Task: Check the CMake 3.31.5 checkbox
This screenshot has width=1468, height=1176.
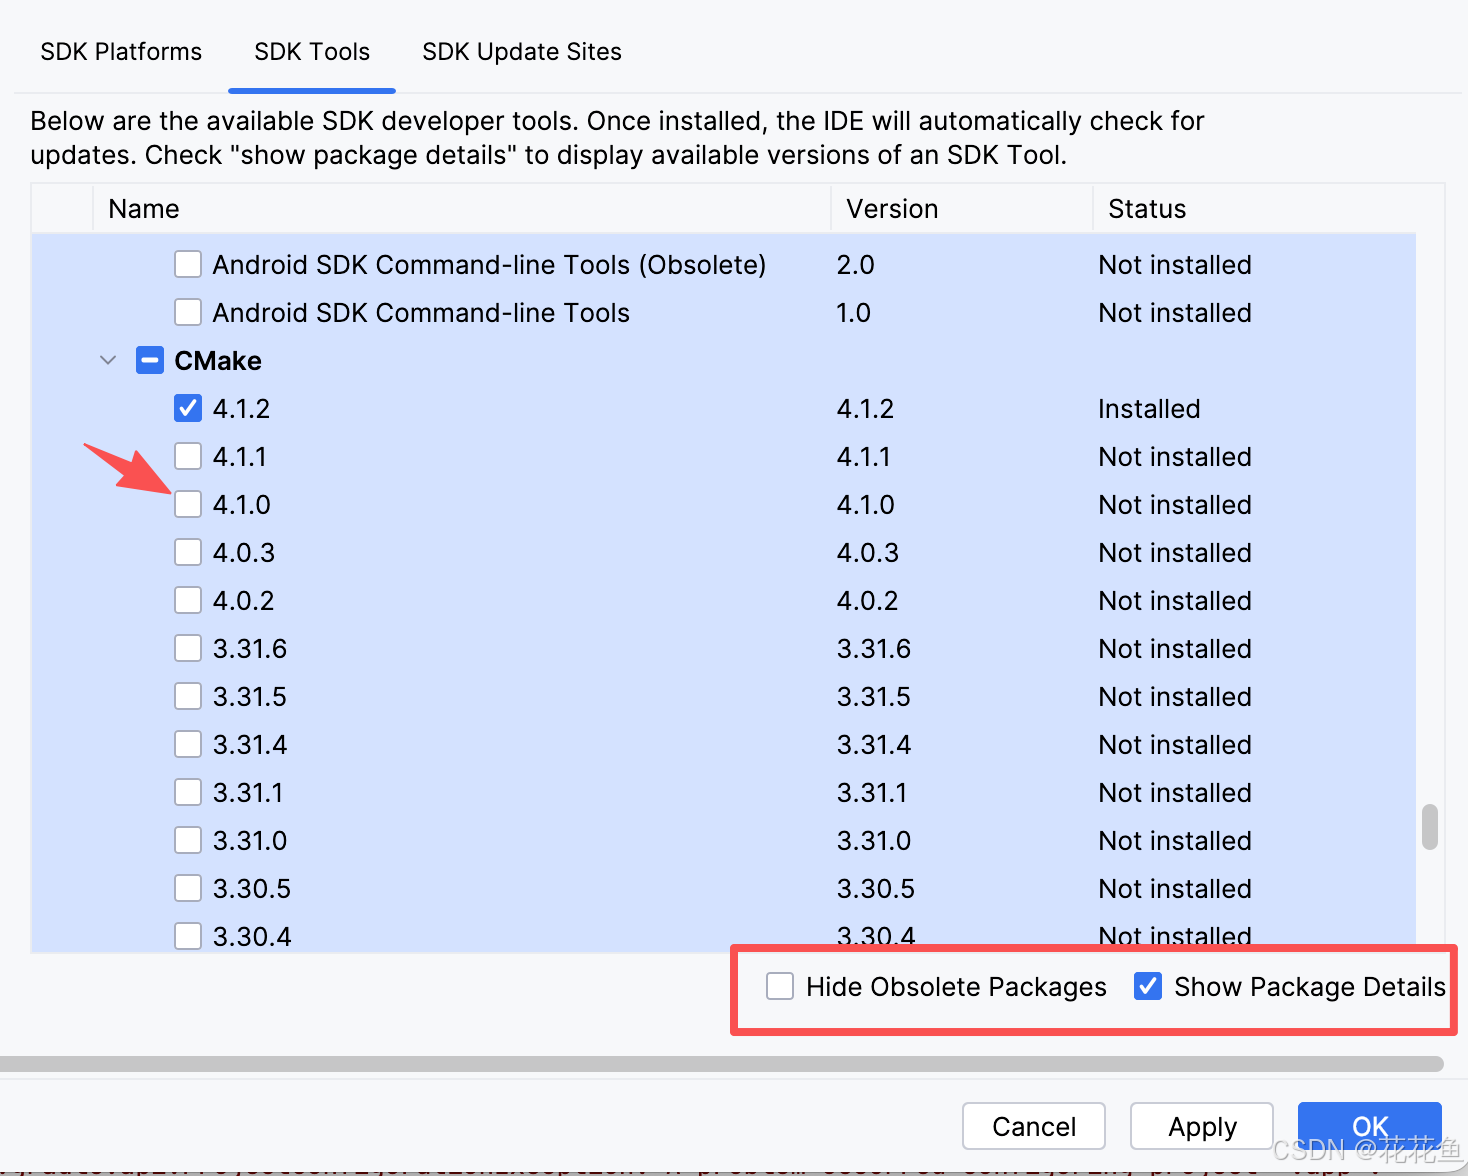Action: pos(188,696)
